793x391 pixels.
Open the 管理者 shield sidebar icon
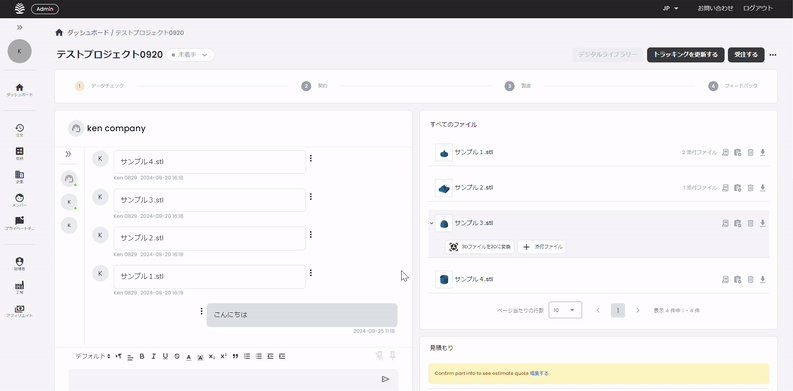19,264
